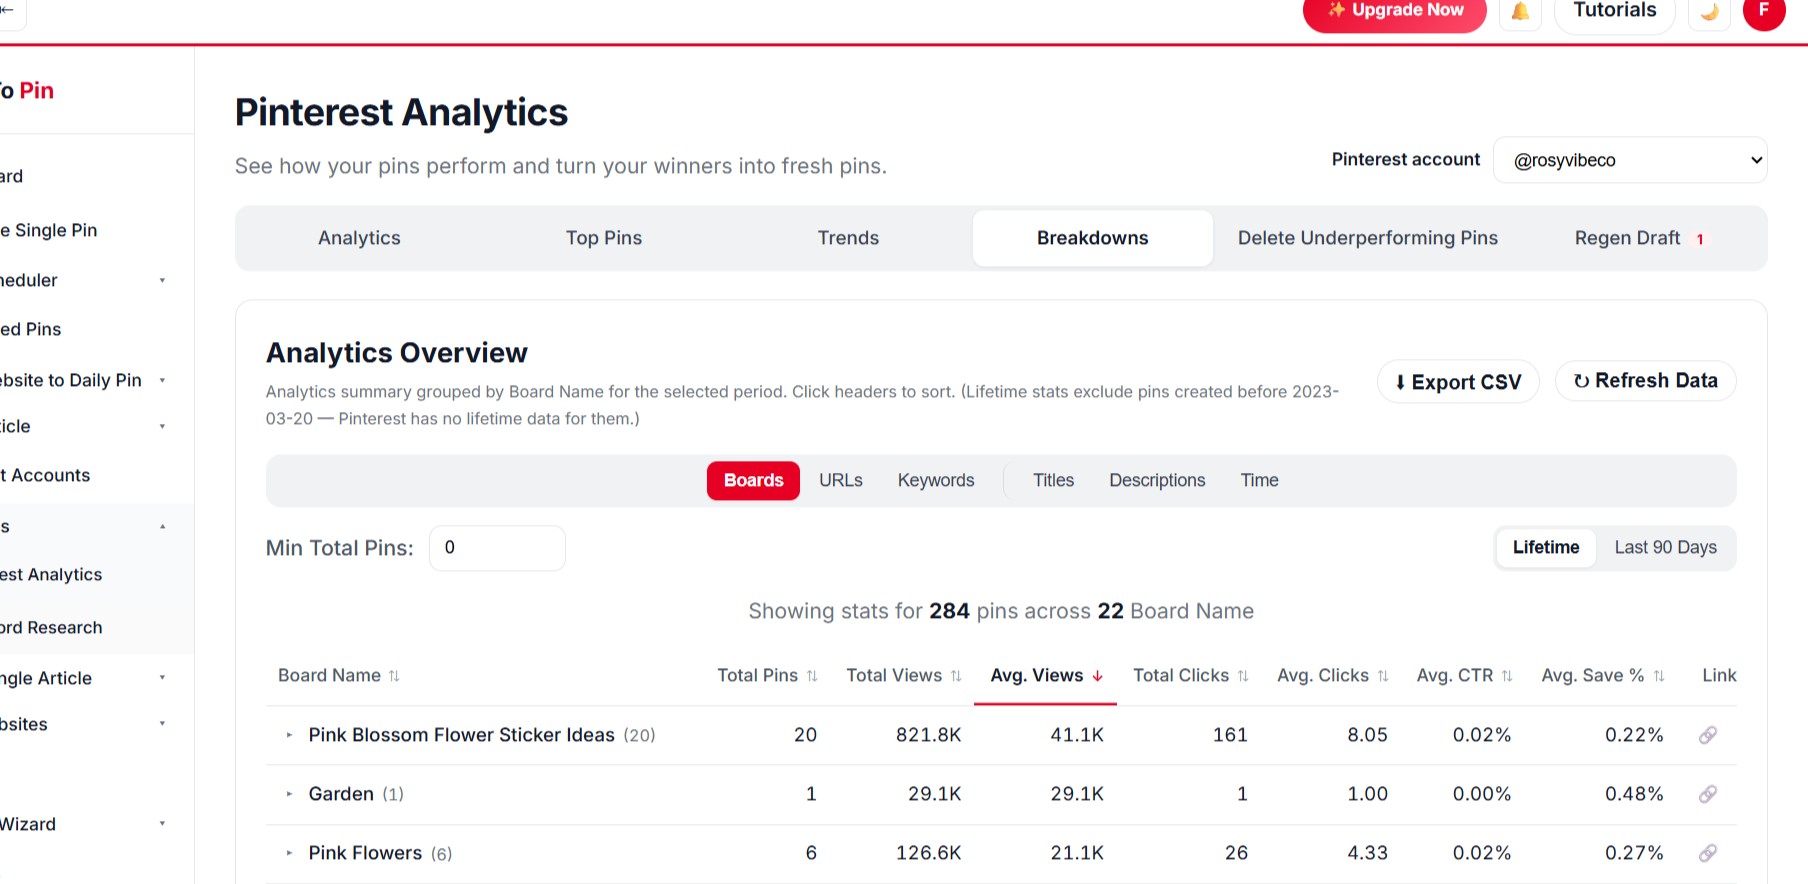This screenshot has width=1808, height=884.
Task: Expand the Pink Flowers board row
Action: 289,853
